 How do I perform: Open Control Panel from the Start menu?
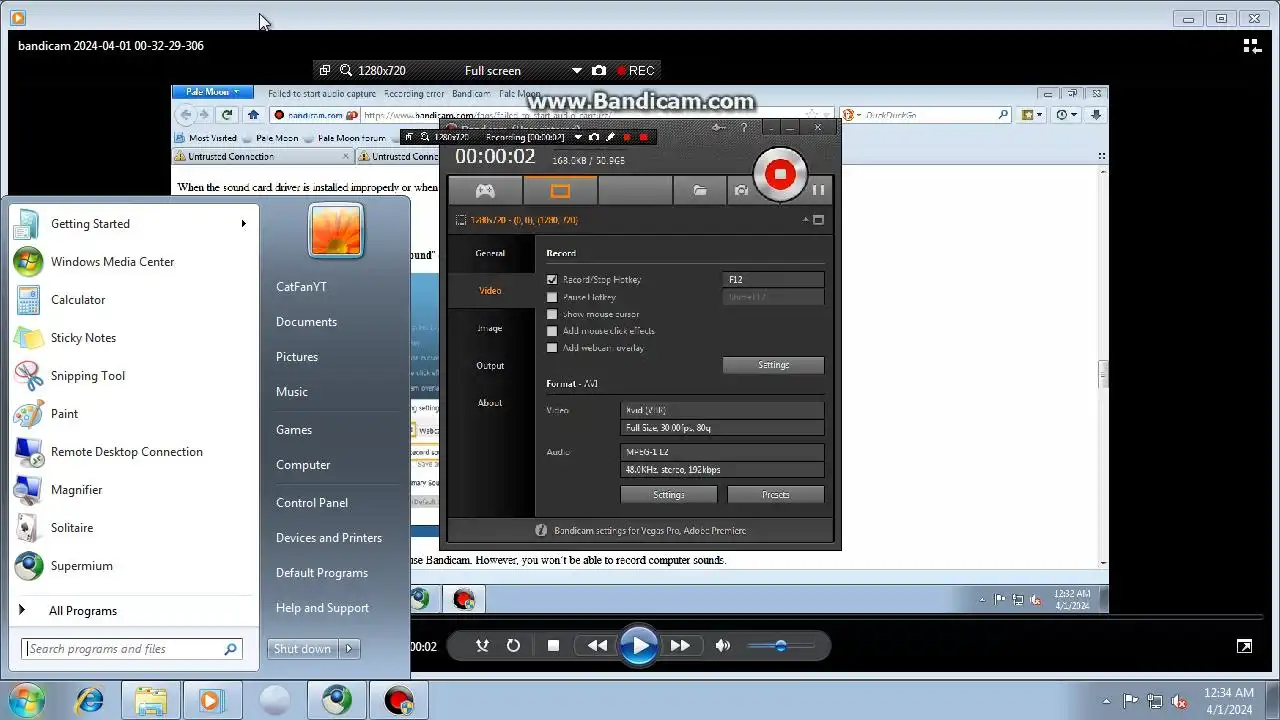312,503
